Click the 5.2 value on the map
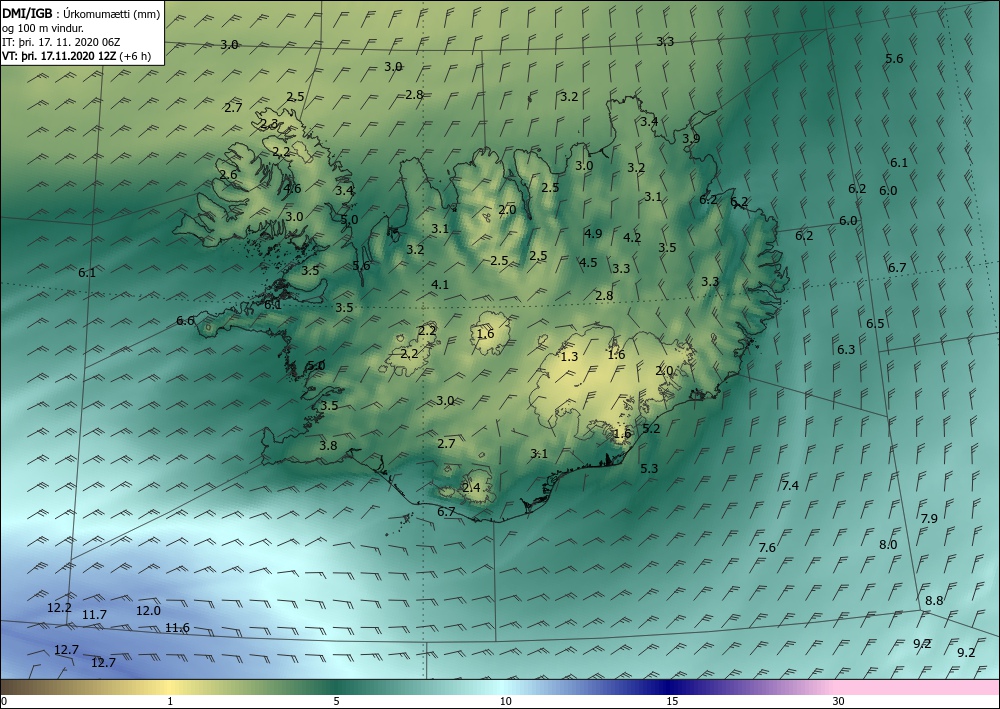The height and width of the screenshot is (709, 1000). pyautogui.click(x=651, y=428)
